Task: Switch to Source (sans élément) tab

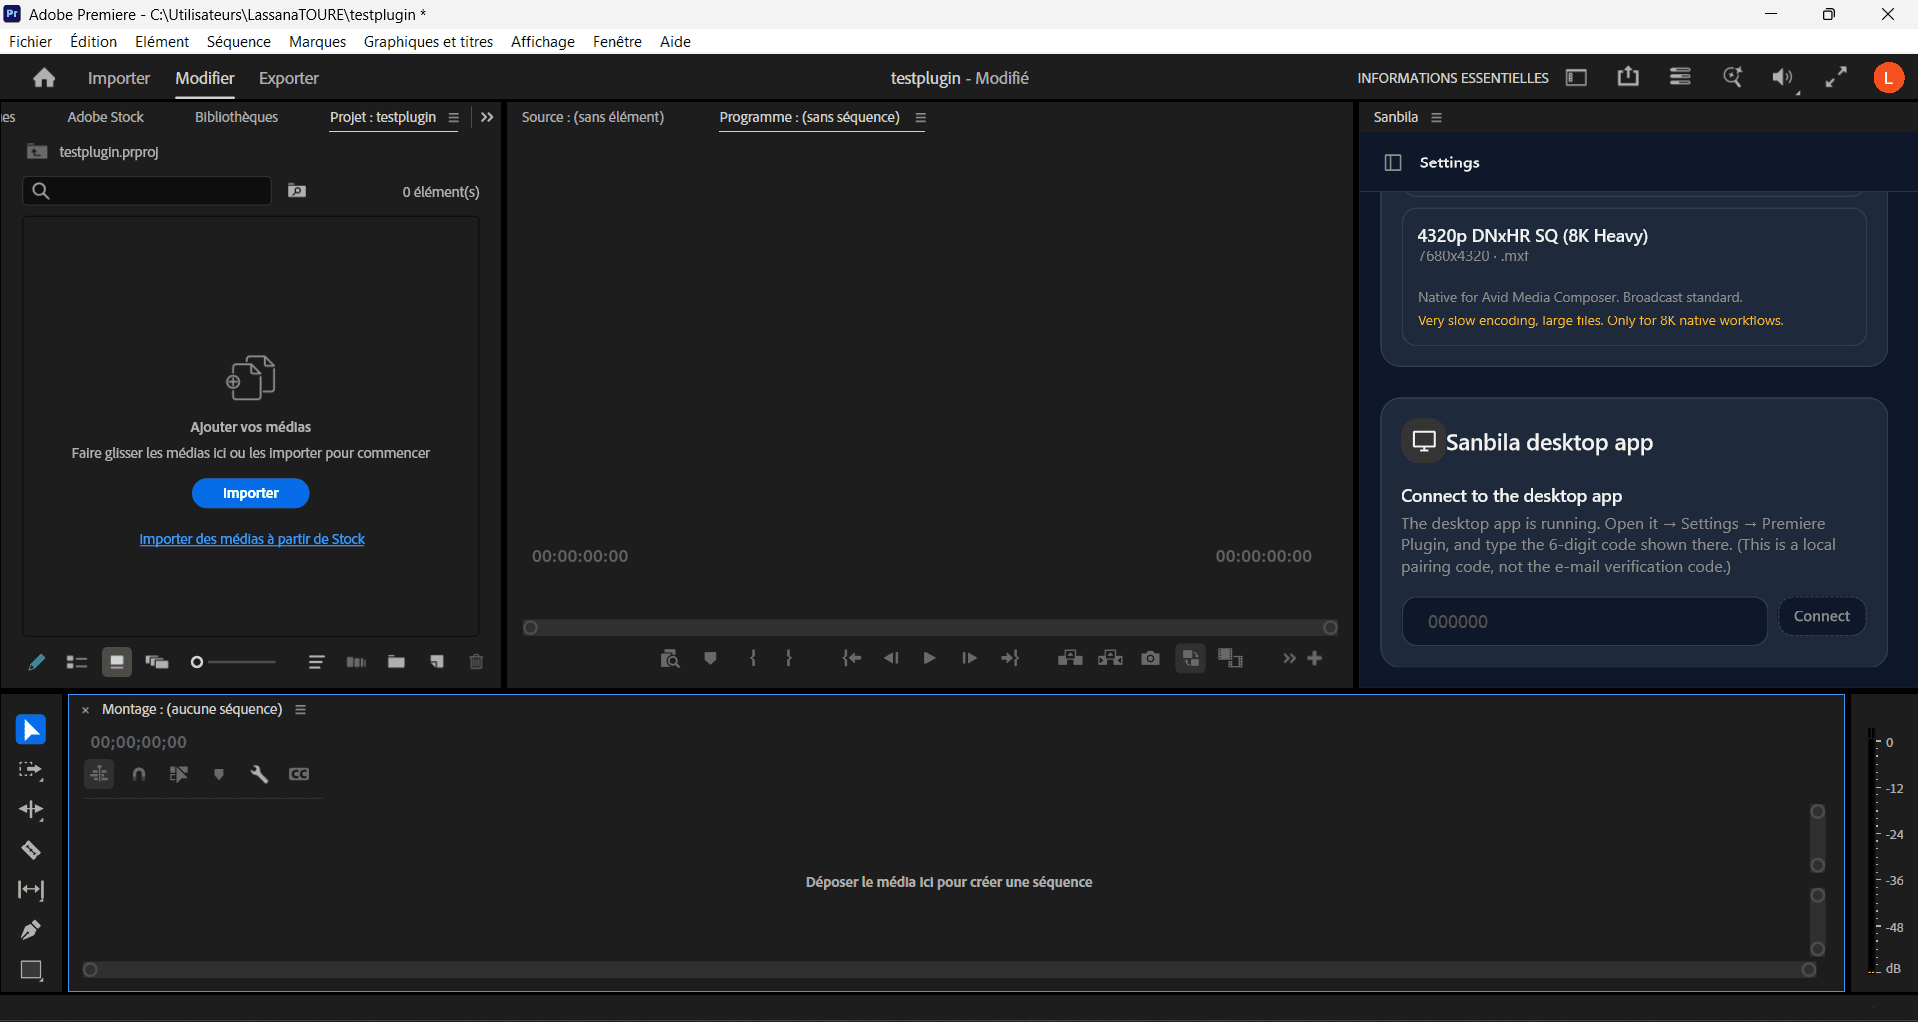Action: [x=593, y=117]
